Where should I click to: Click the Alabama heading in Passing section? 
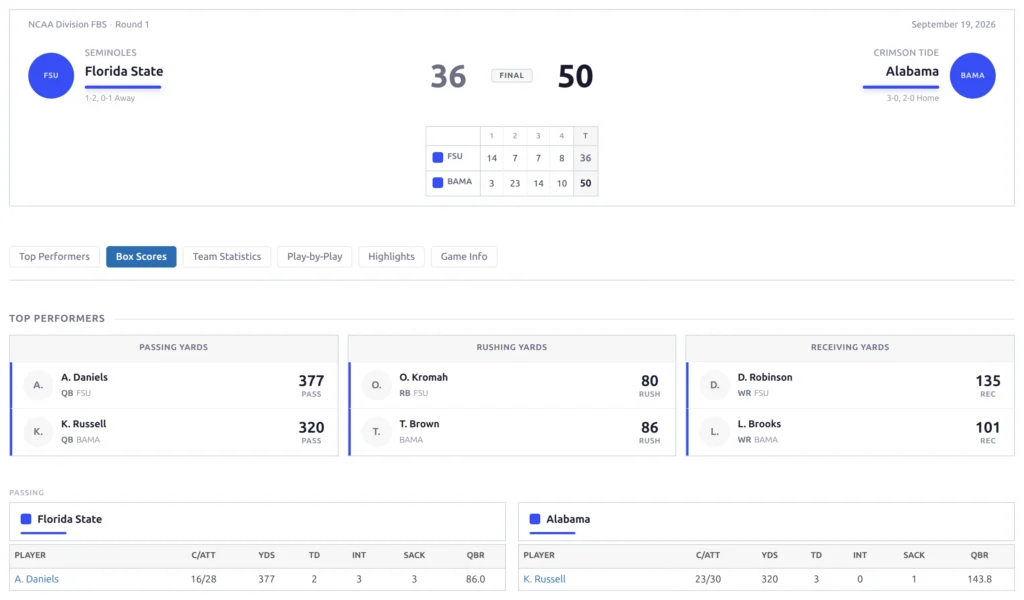click(x=568, y=519)
